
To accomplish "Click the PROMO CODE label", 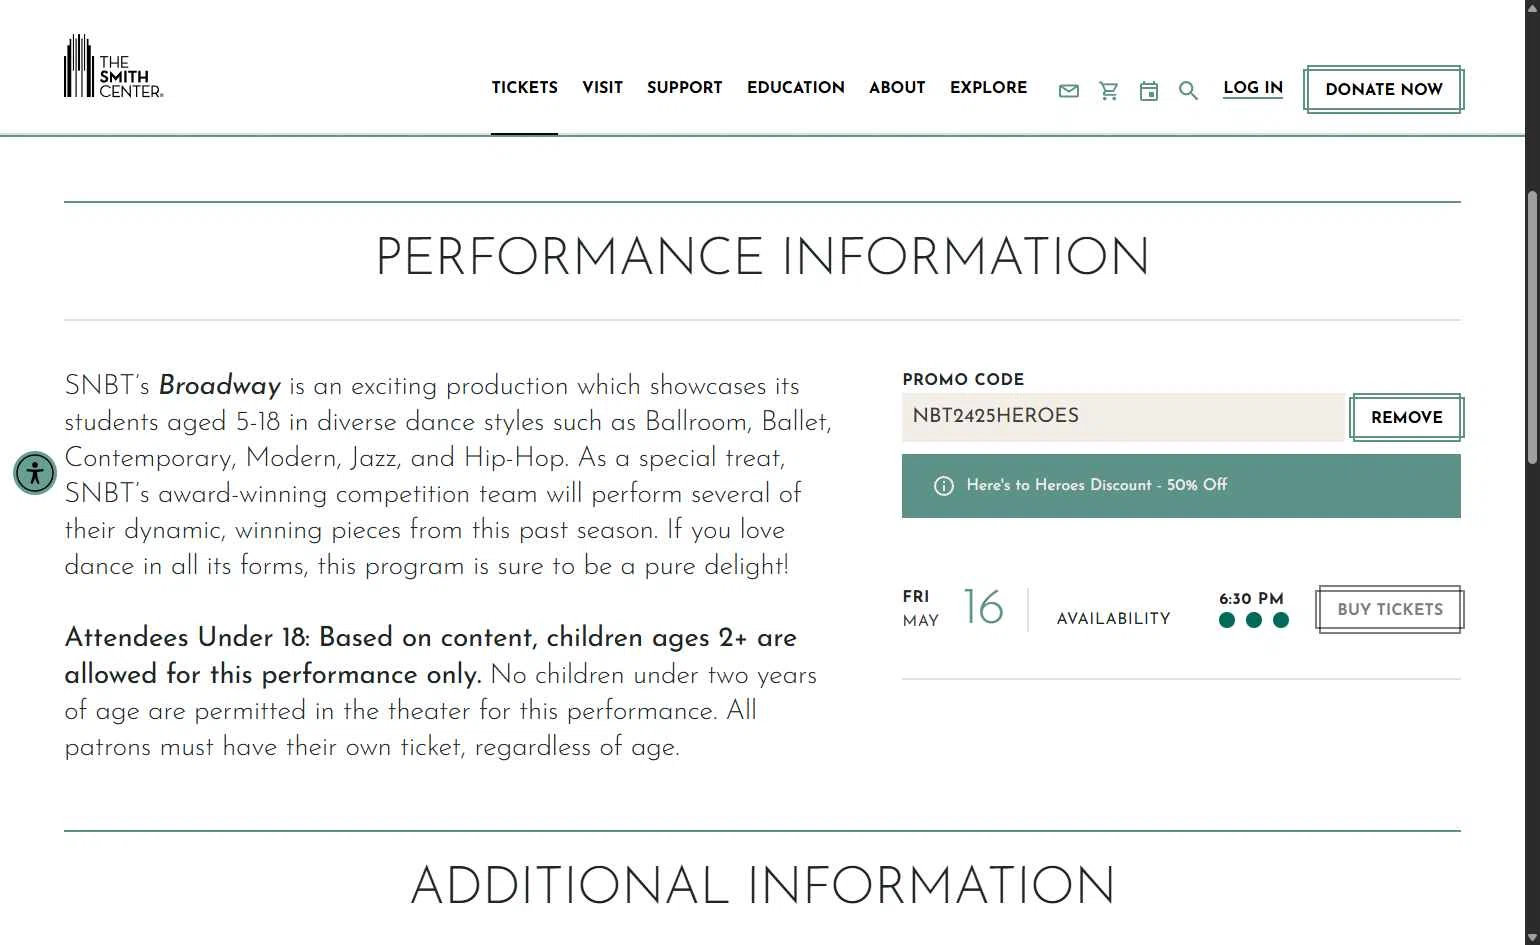I will 963,379.
